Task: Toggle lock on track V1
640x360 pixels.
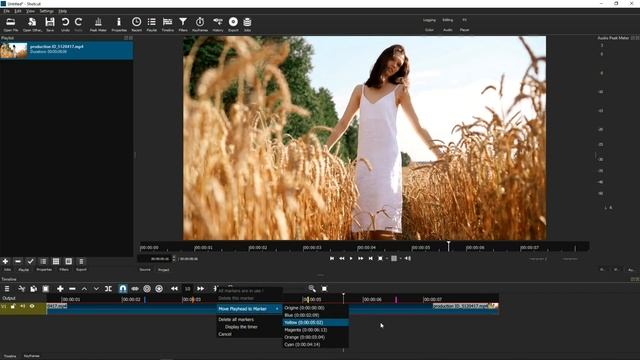Action: [x=13, y=307]
